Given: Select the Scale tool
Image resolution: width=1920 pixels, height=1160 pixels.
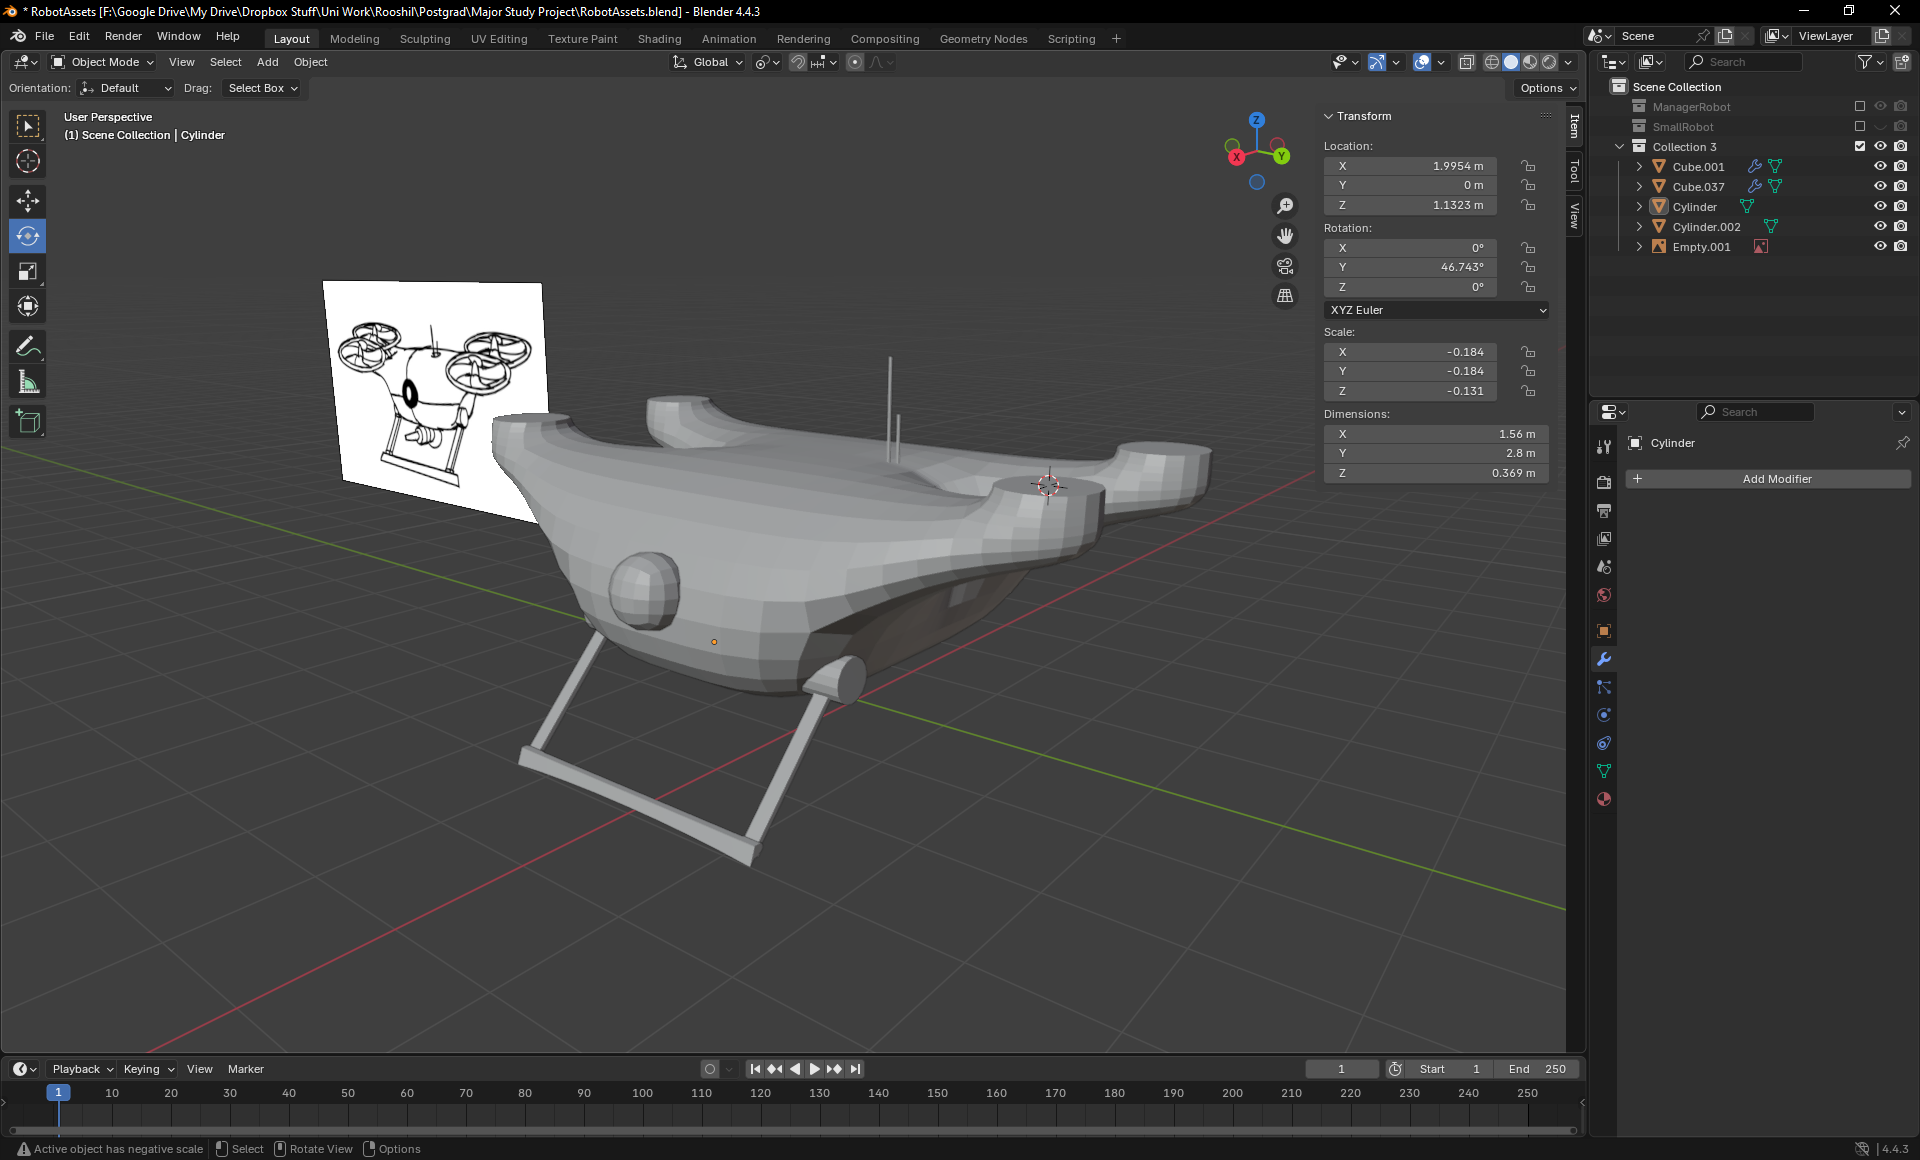Looking at the screenshot, I should (x=28, y=271).
